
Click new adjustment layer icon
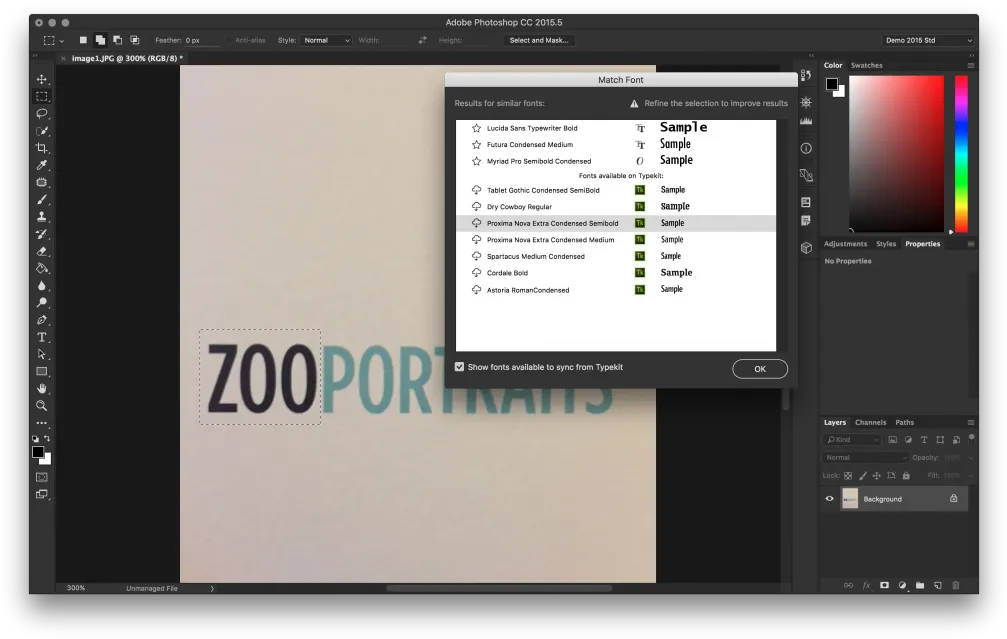point(902,585)
